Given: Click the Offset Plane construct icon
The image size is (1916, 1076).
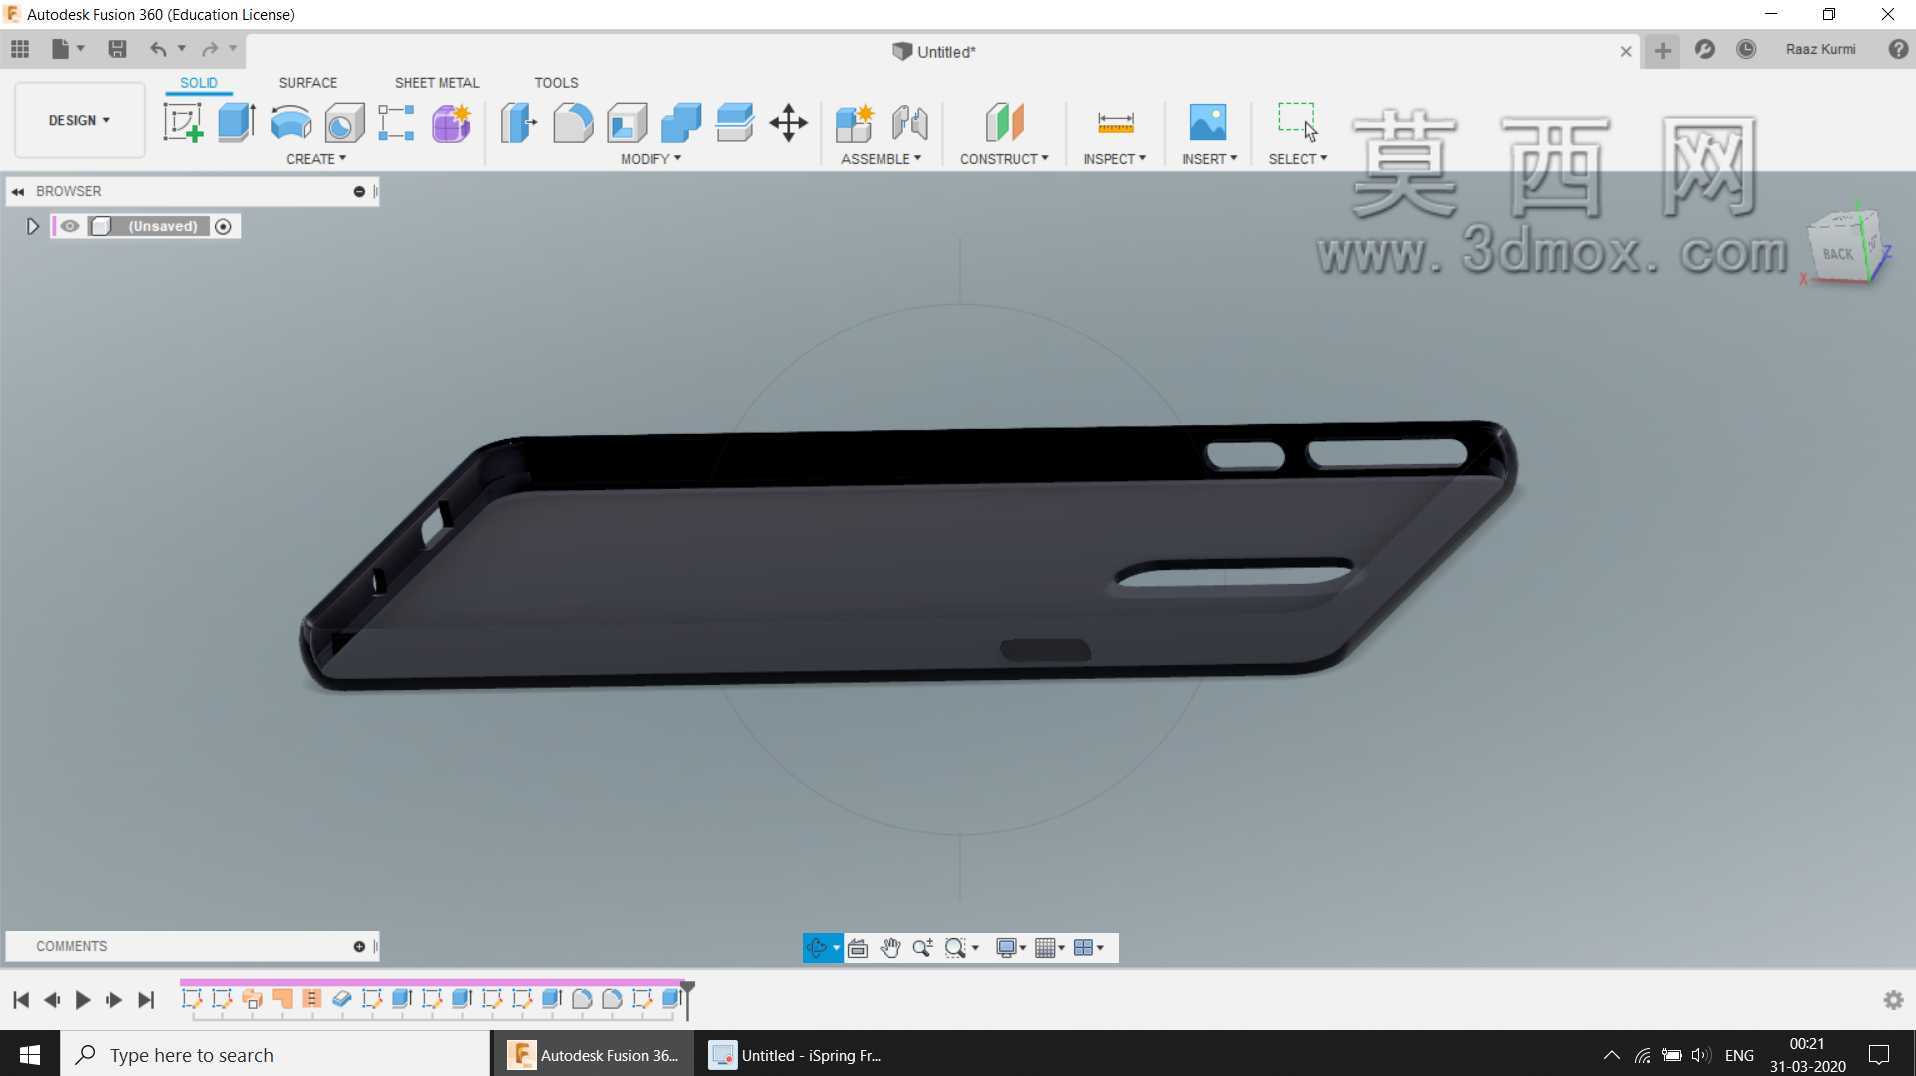Looking at the screenshot, I should point(1004,123).
